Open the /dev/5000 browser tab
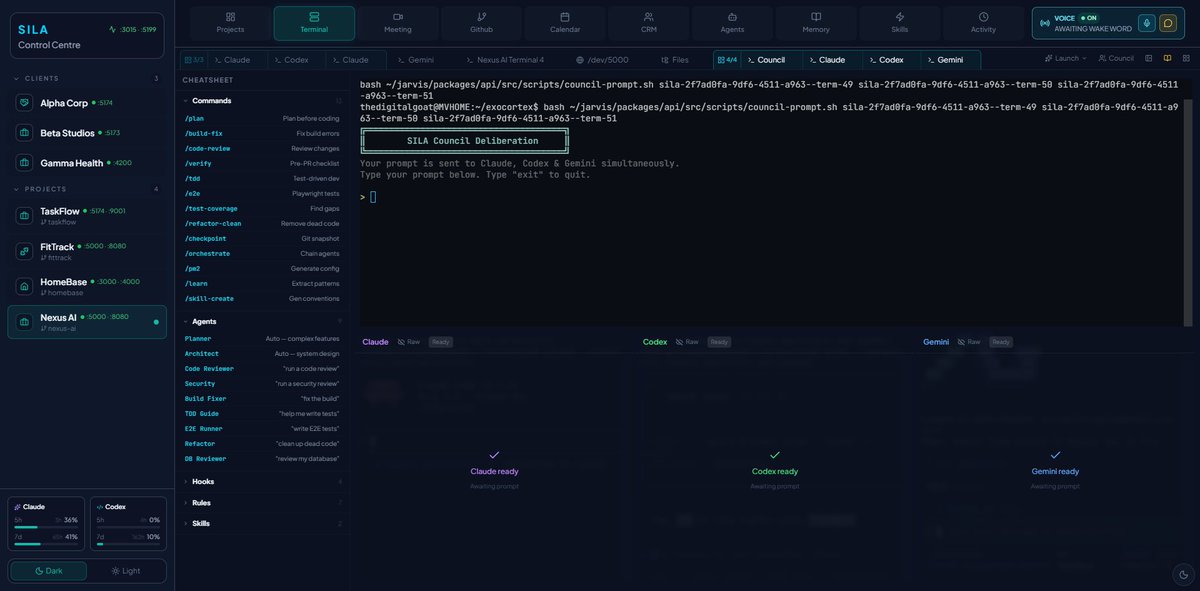This screenshot has height=591, width=1200. click(602, 60)
